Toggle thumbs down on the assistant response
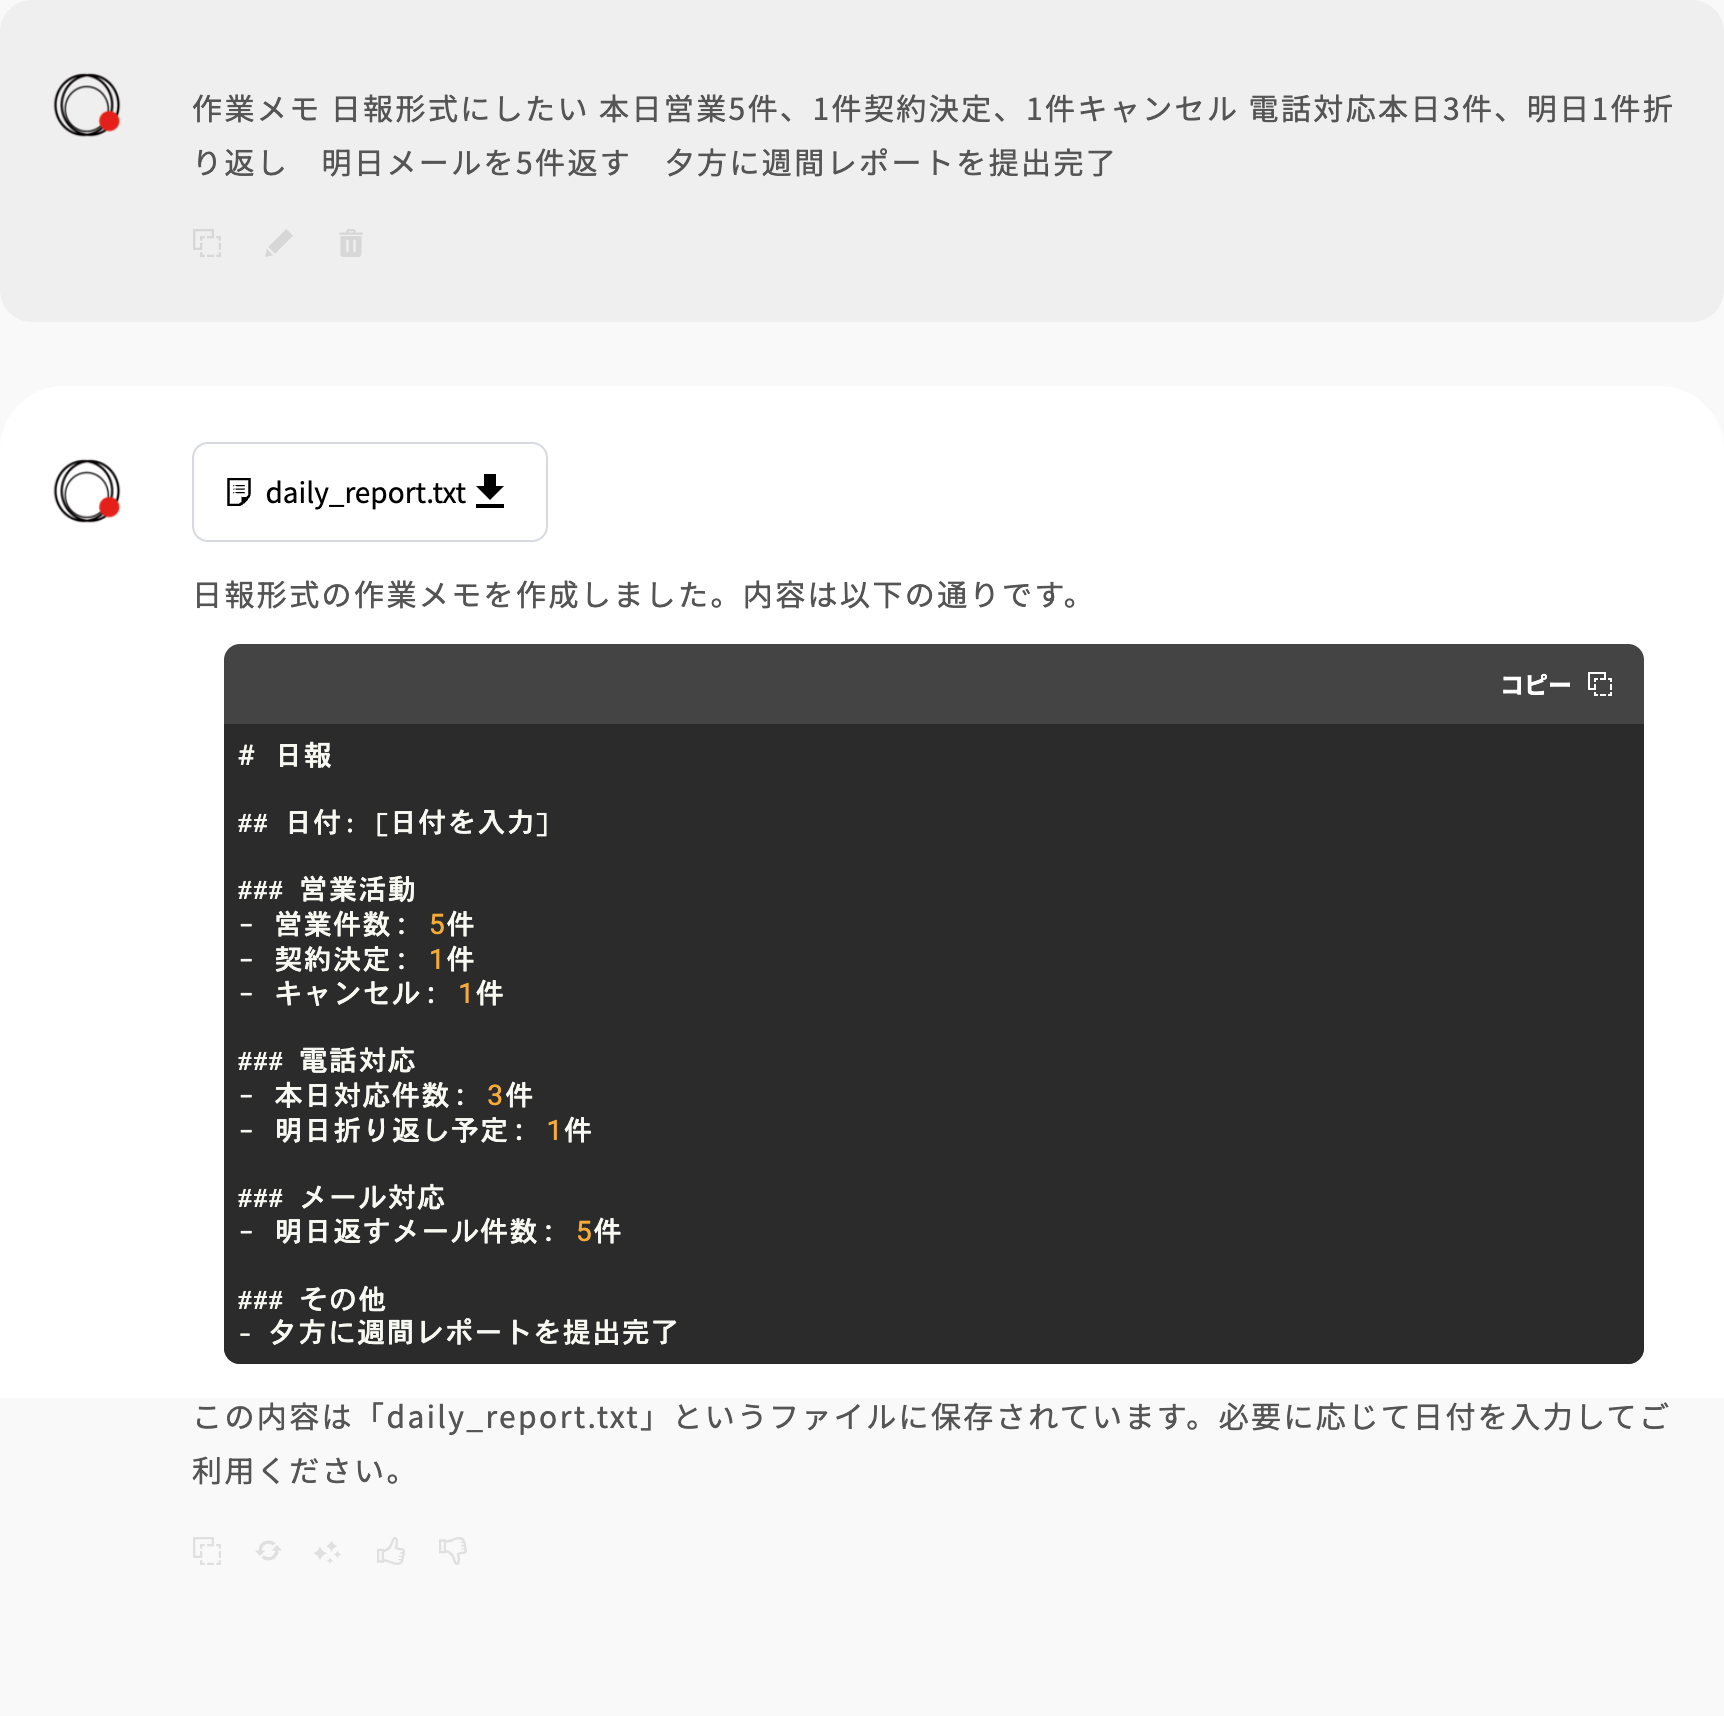Image resolution: width=1724 pixels, height=1716 pixels. point(452,1551)
